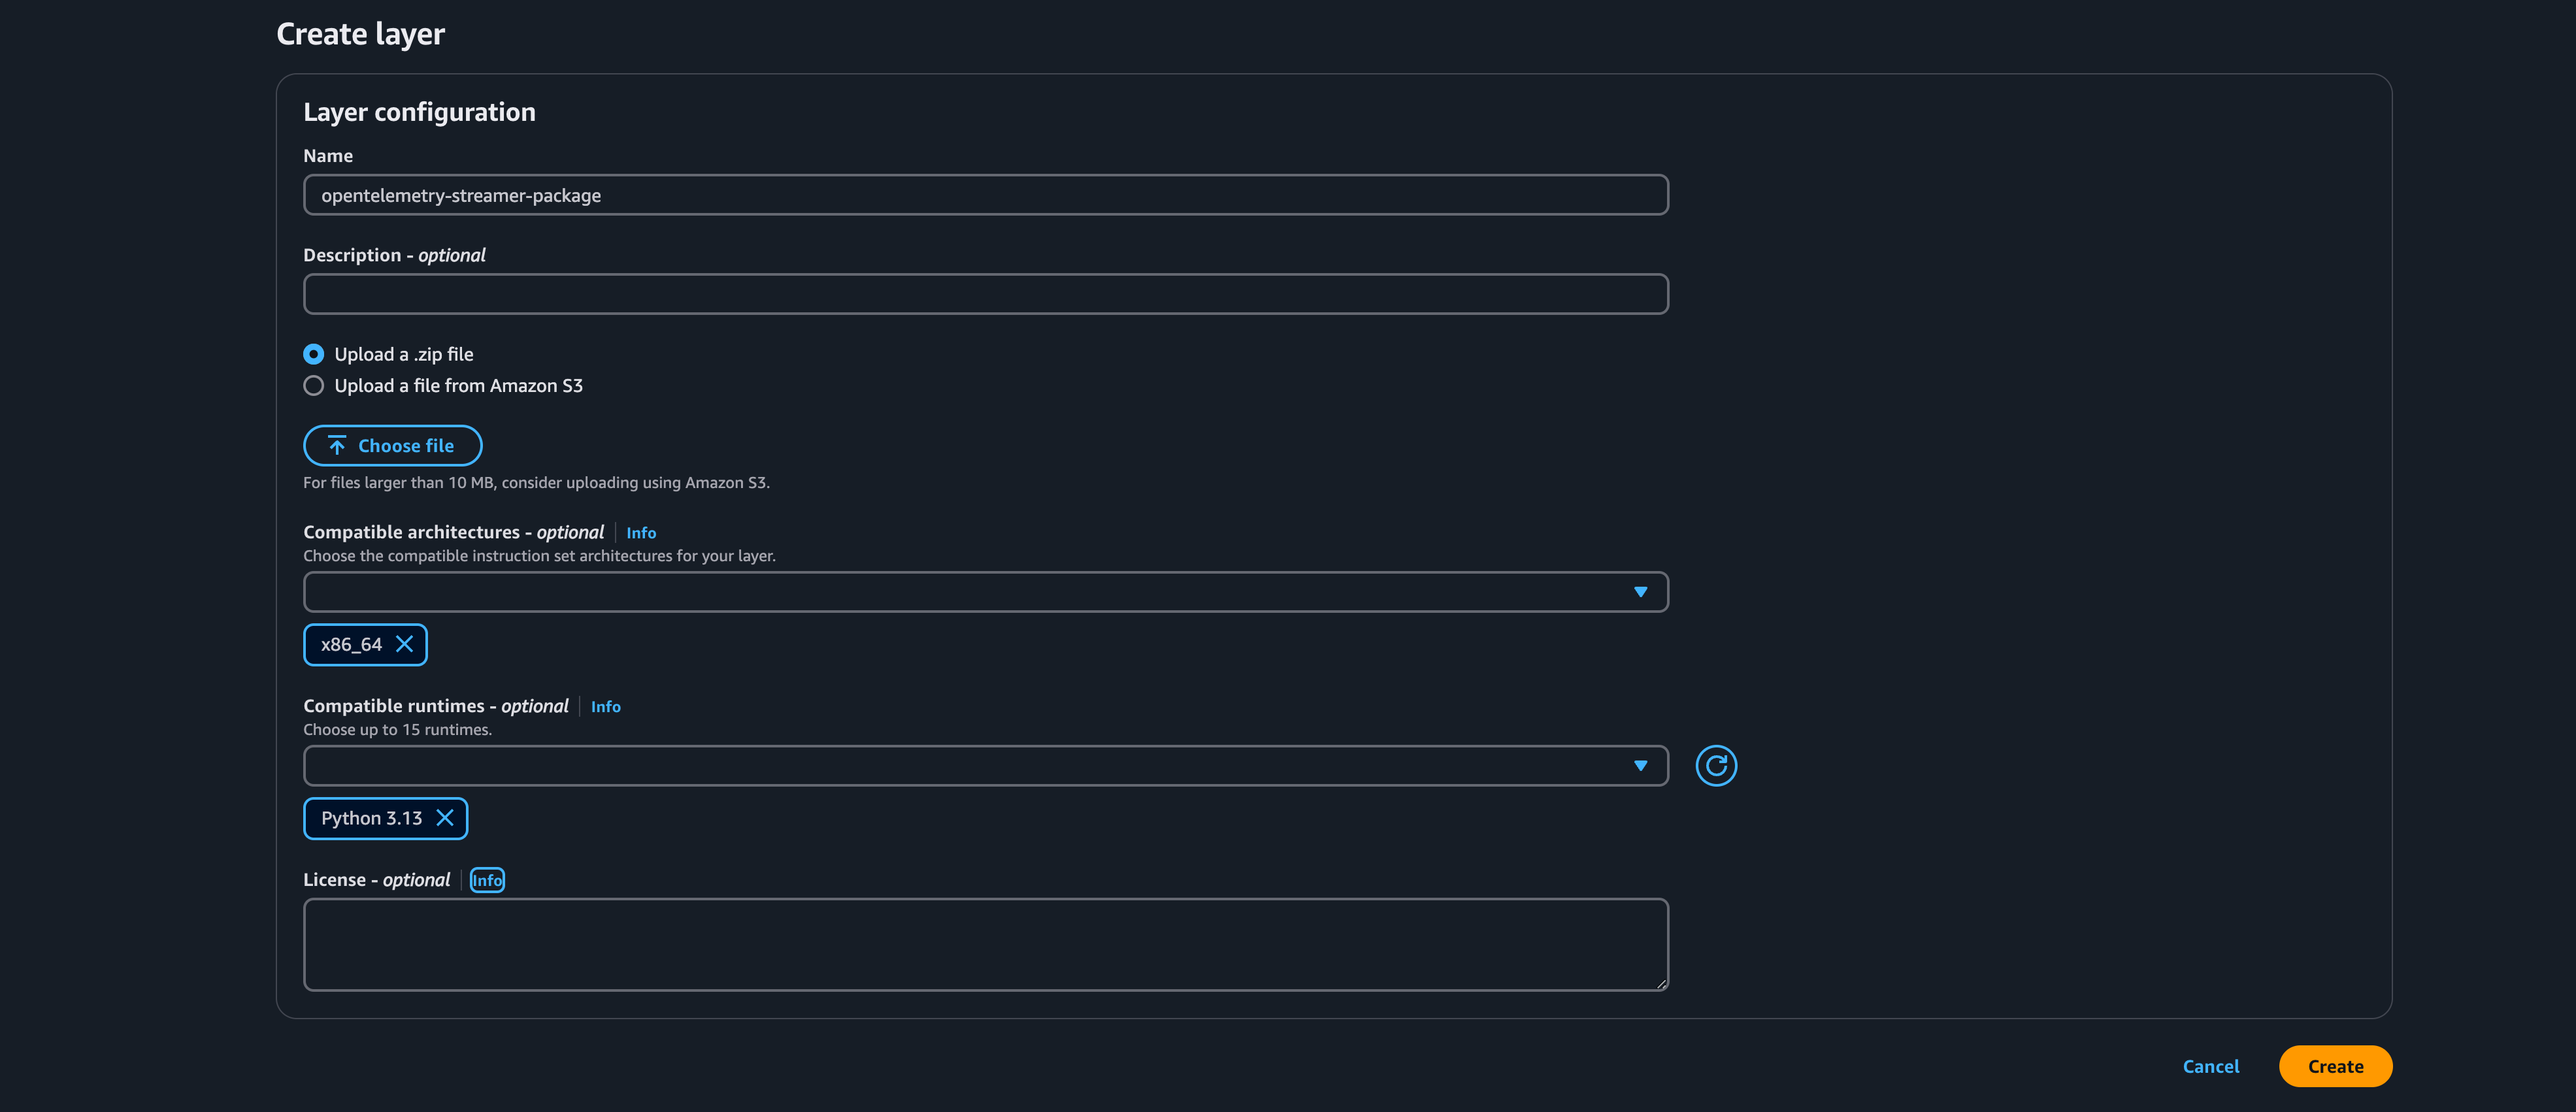This screenshot has width=2576, height=1112.
Task: Open the Info link for Compatible runtimes
Action: pyautogui.click(x=606, y=706)
